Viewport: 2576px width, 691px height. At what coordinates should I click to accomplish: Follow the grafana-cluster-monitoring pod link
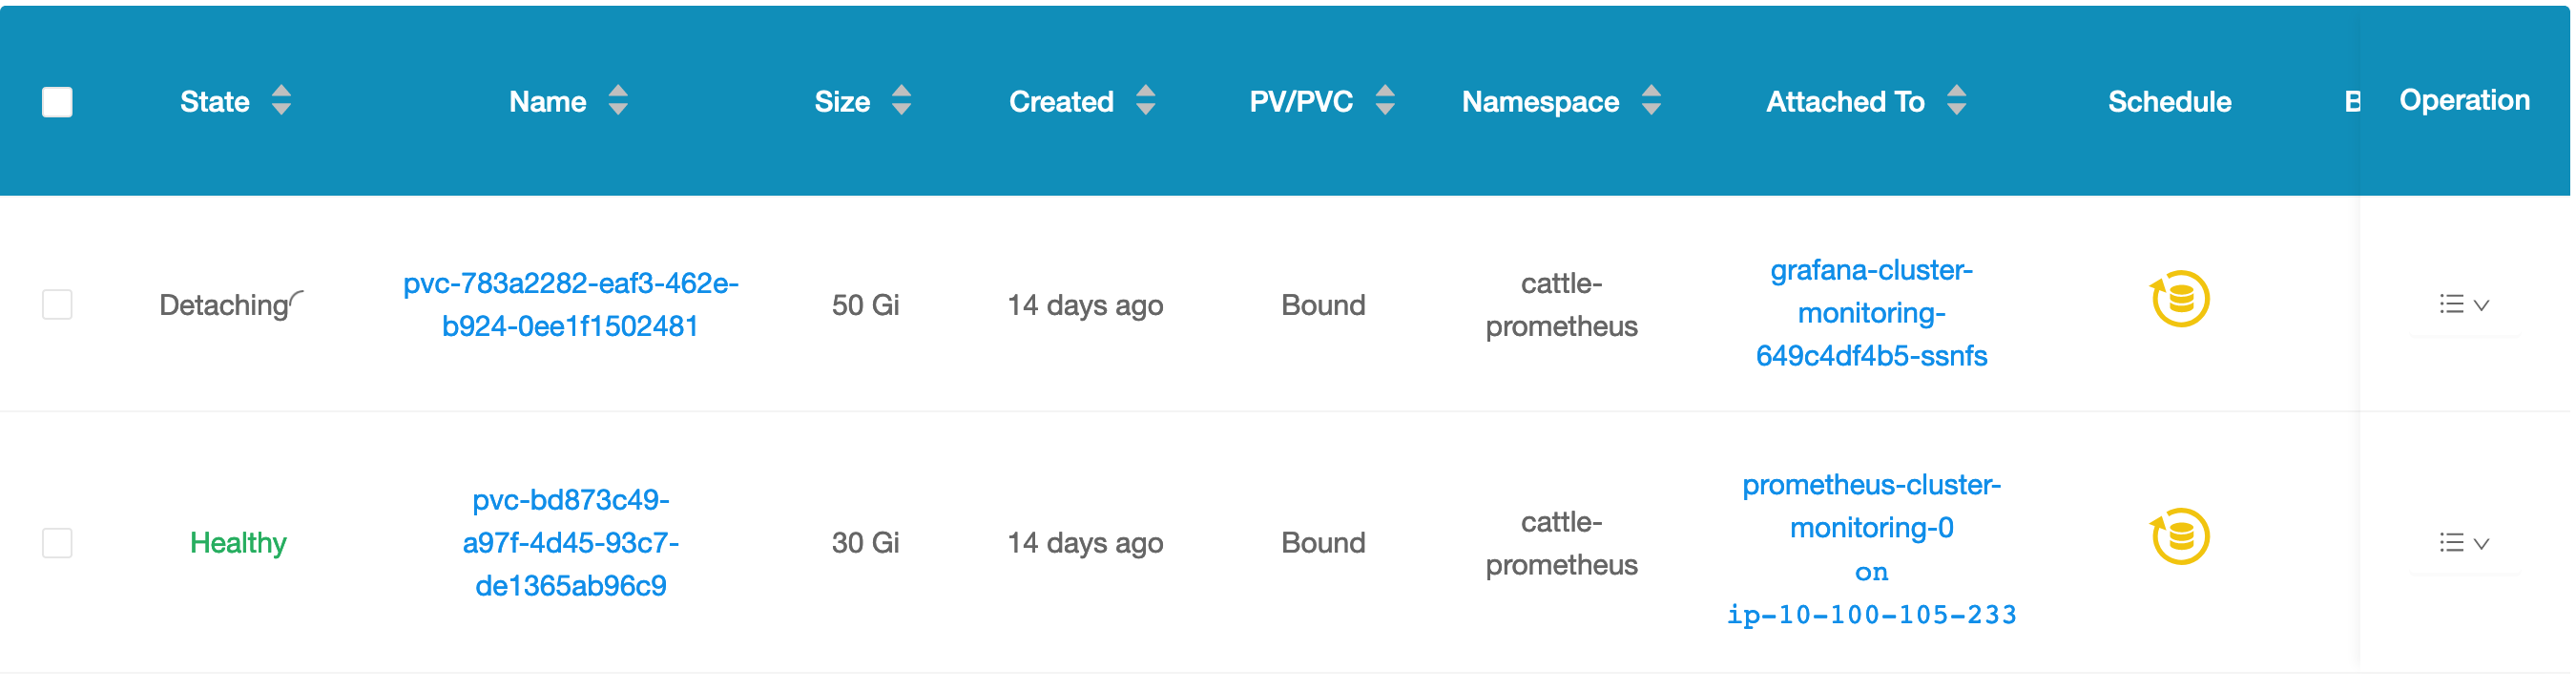(1871, 313)
